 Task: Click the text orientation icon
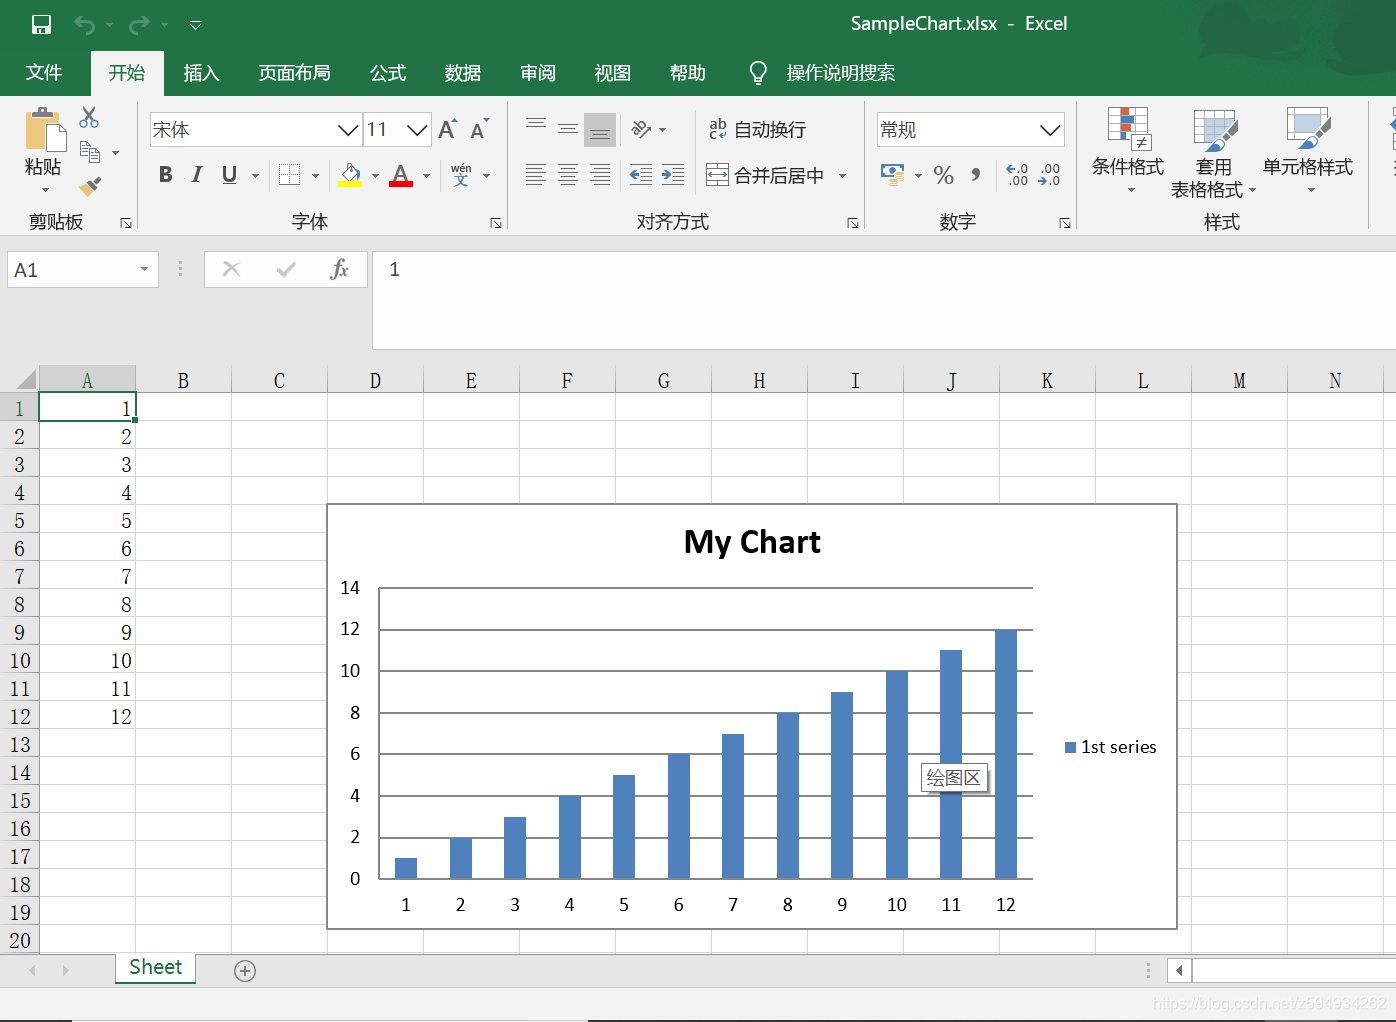[x=642, y=129]
